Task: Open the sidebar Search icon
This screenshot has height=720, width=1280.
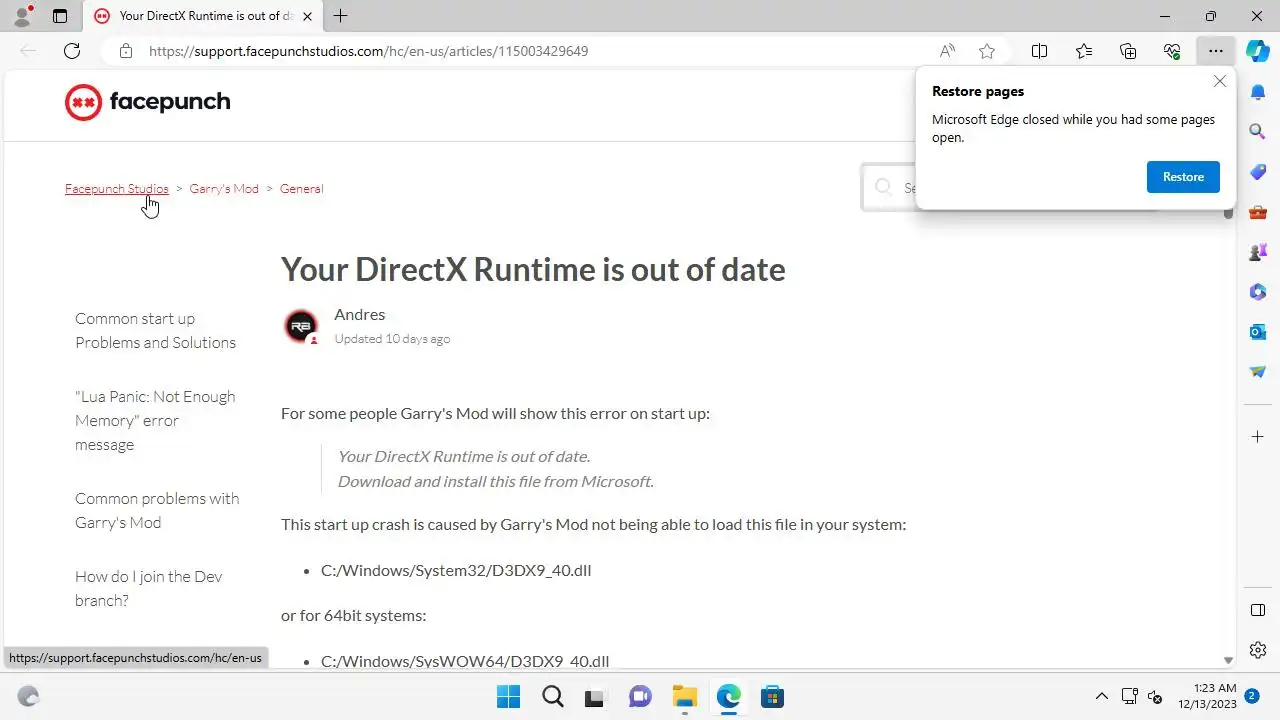Action: tap(1258, 131)
